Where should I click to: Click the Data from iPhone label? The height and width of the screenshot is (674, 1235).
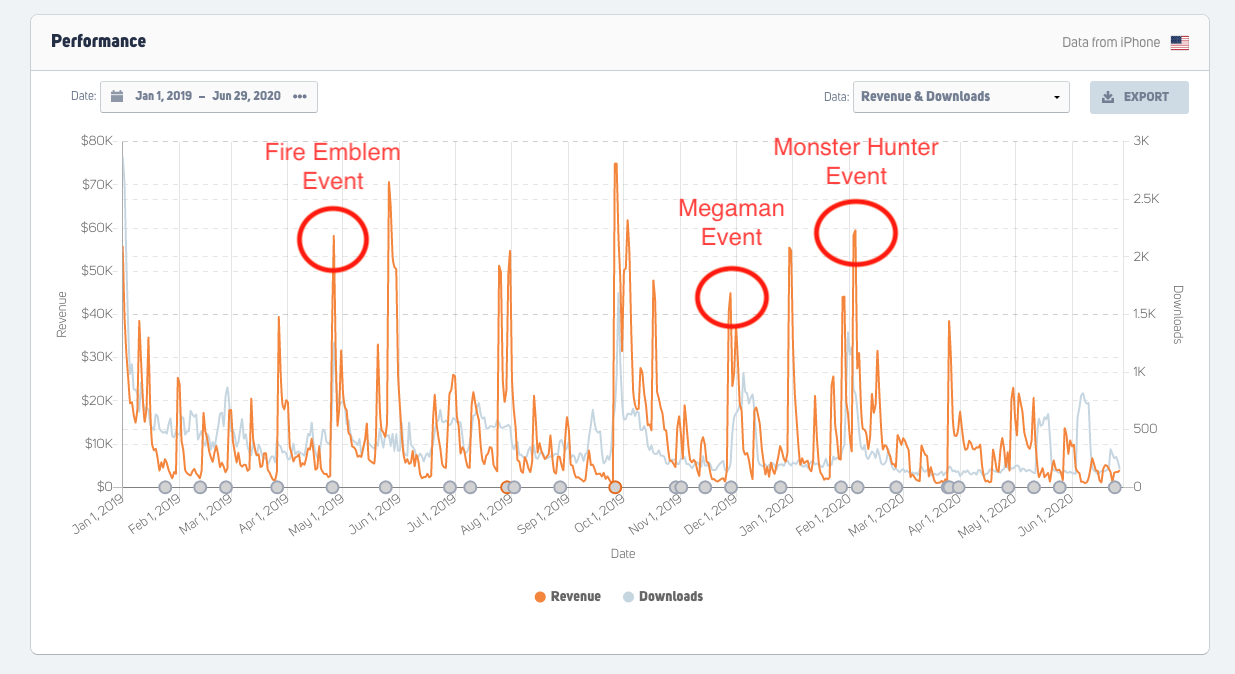tap(1111, 43)
